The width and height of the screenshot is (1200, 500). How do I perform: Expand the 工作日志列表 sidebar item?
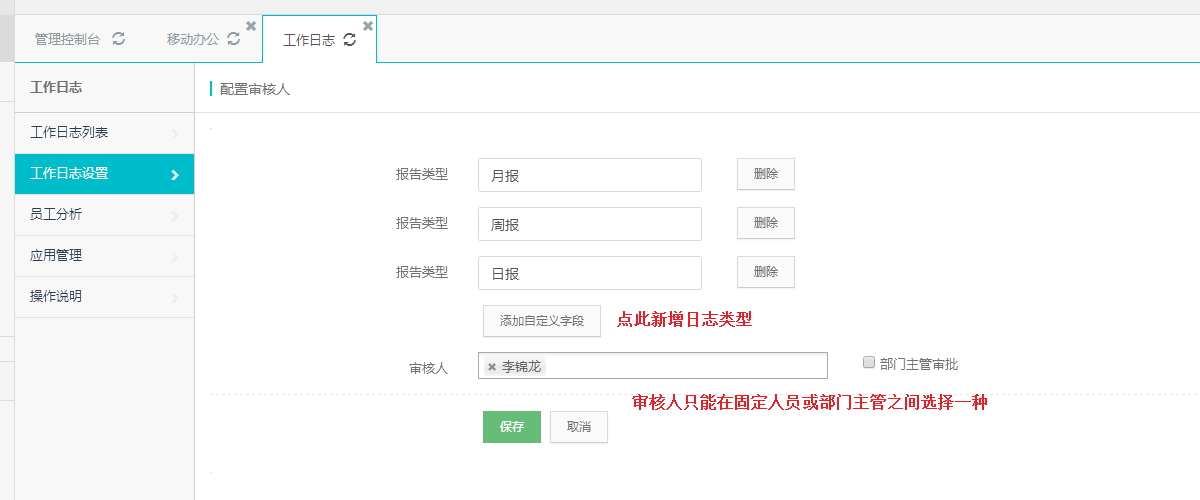[x=104, y=133]
